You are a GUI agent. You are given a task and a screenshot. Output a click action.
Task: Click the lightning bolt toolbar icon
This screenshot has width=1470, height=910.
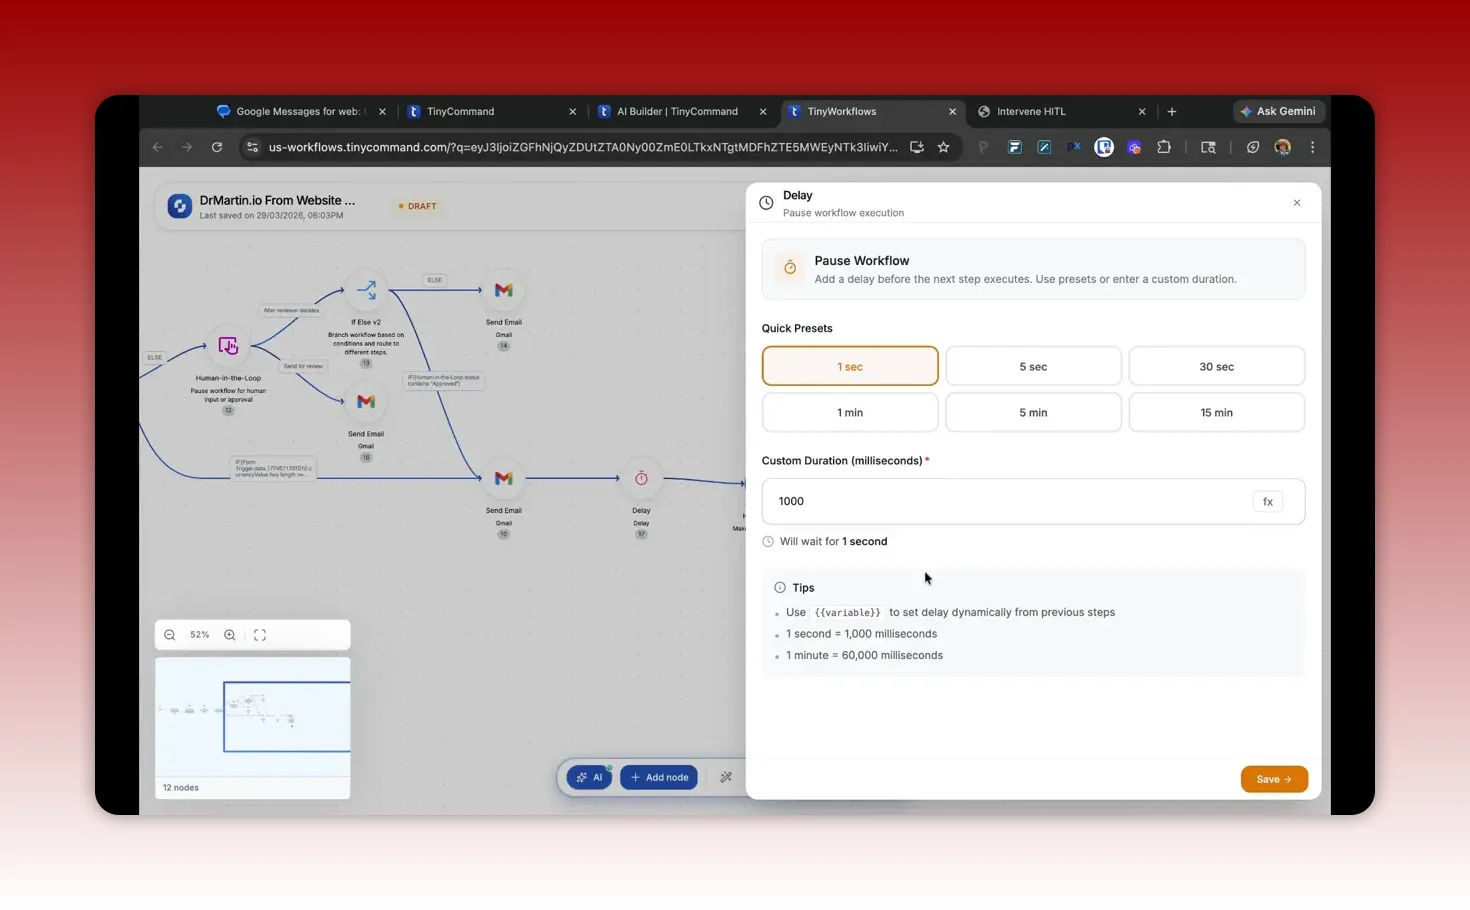[x=1253, y=147]
